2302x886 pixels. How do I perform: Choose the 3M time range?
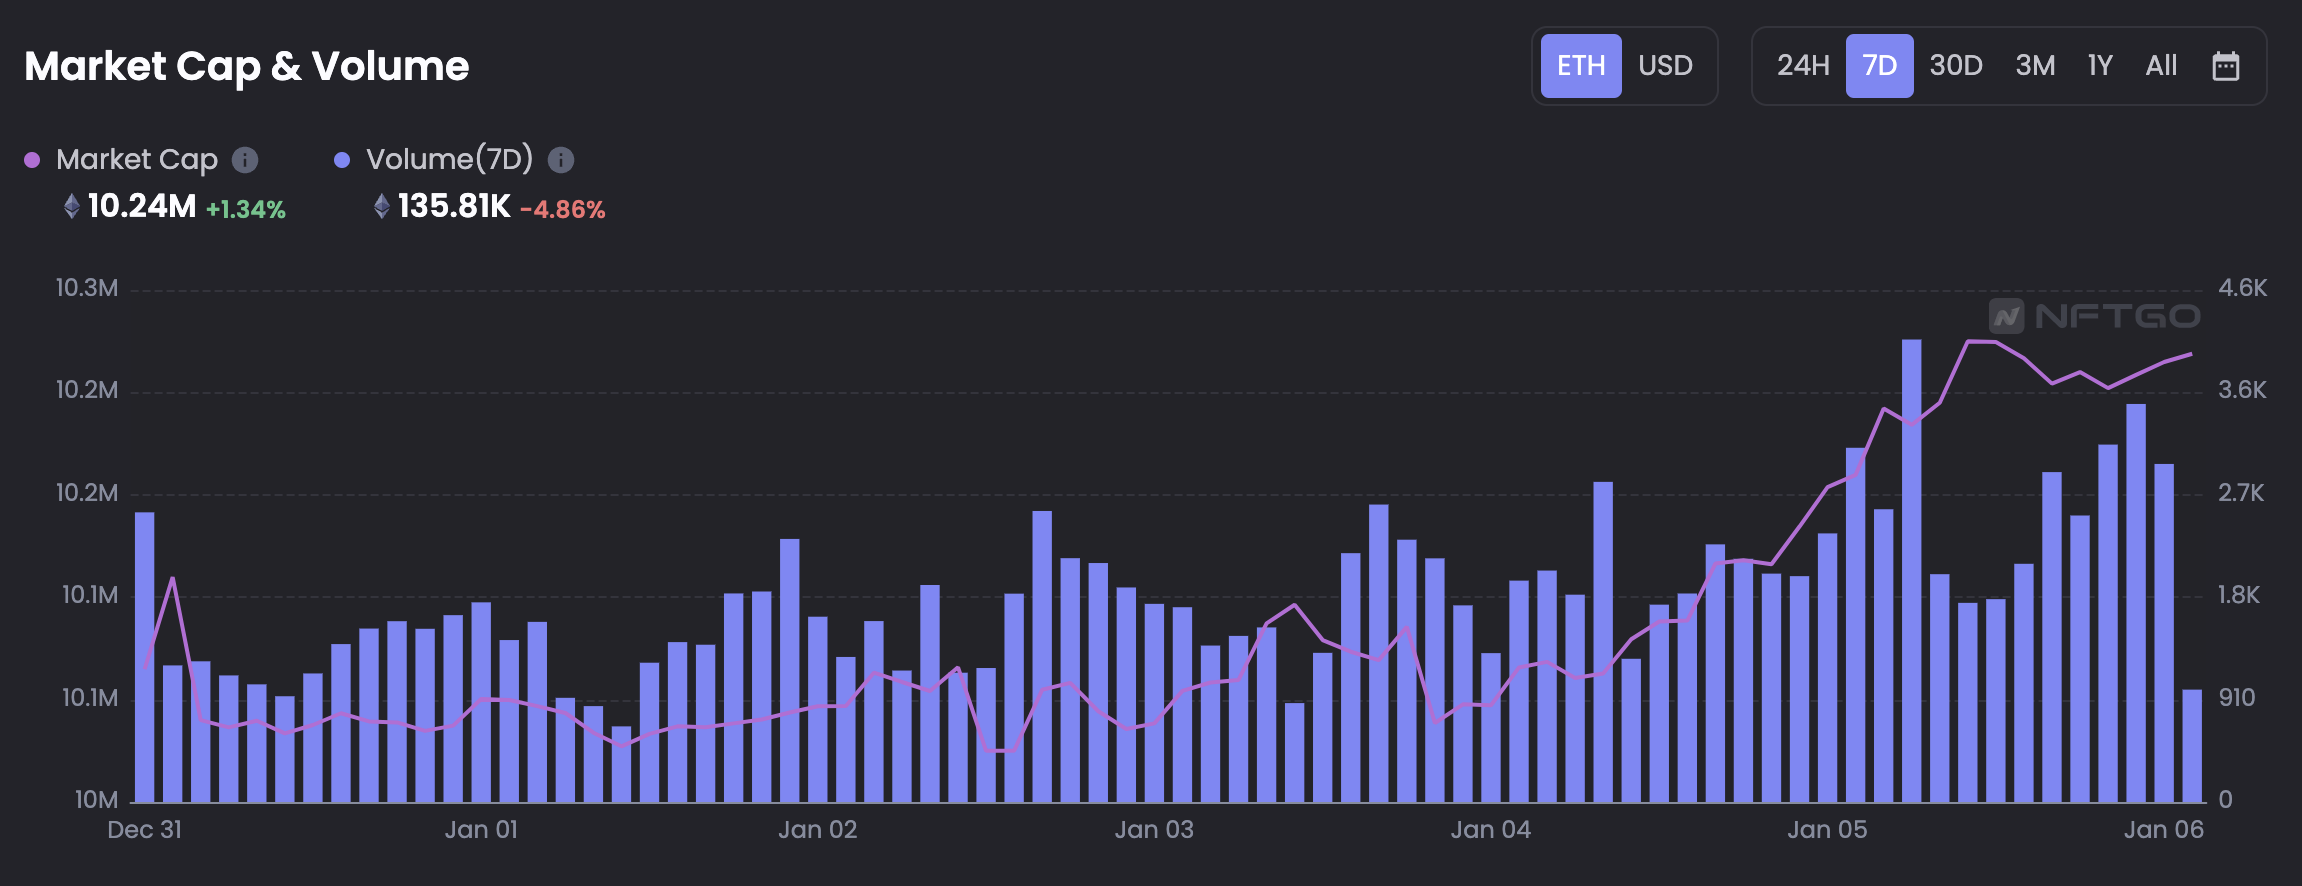point(2034,66)
